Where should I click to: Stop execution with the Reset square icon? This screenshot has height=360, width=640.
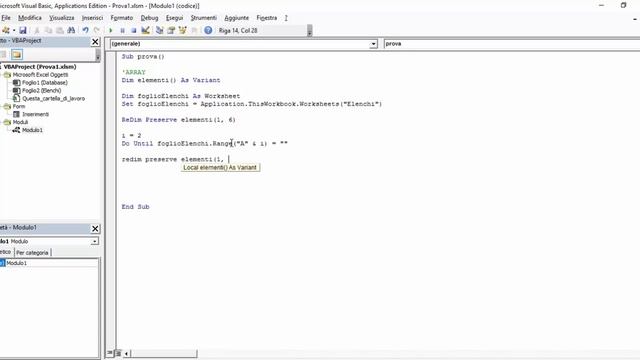pyautogui.click(x=133, y=30)
